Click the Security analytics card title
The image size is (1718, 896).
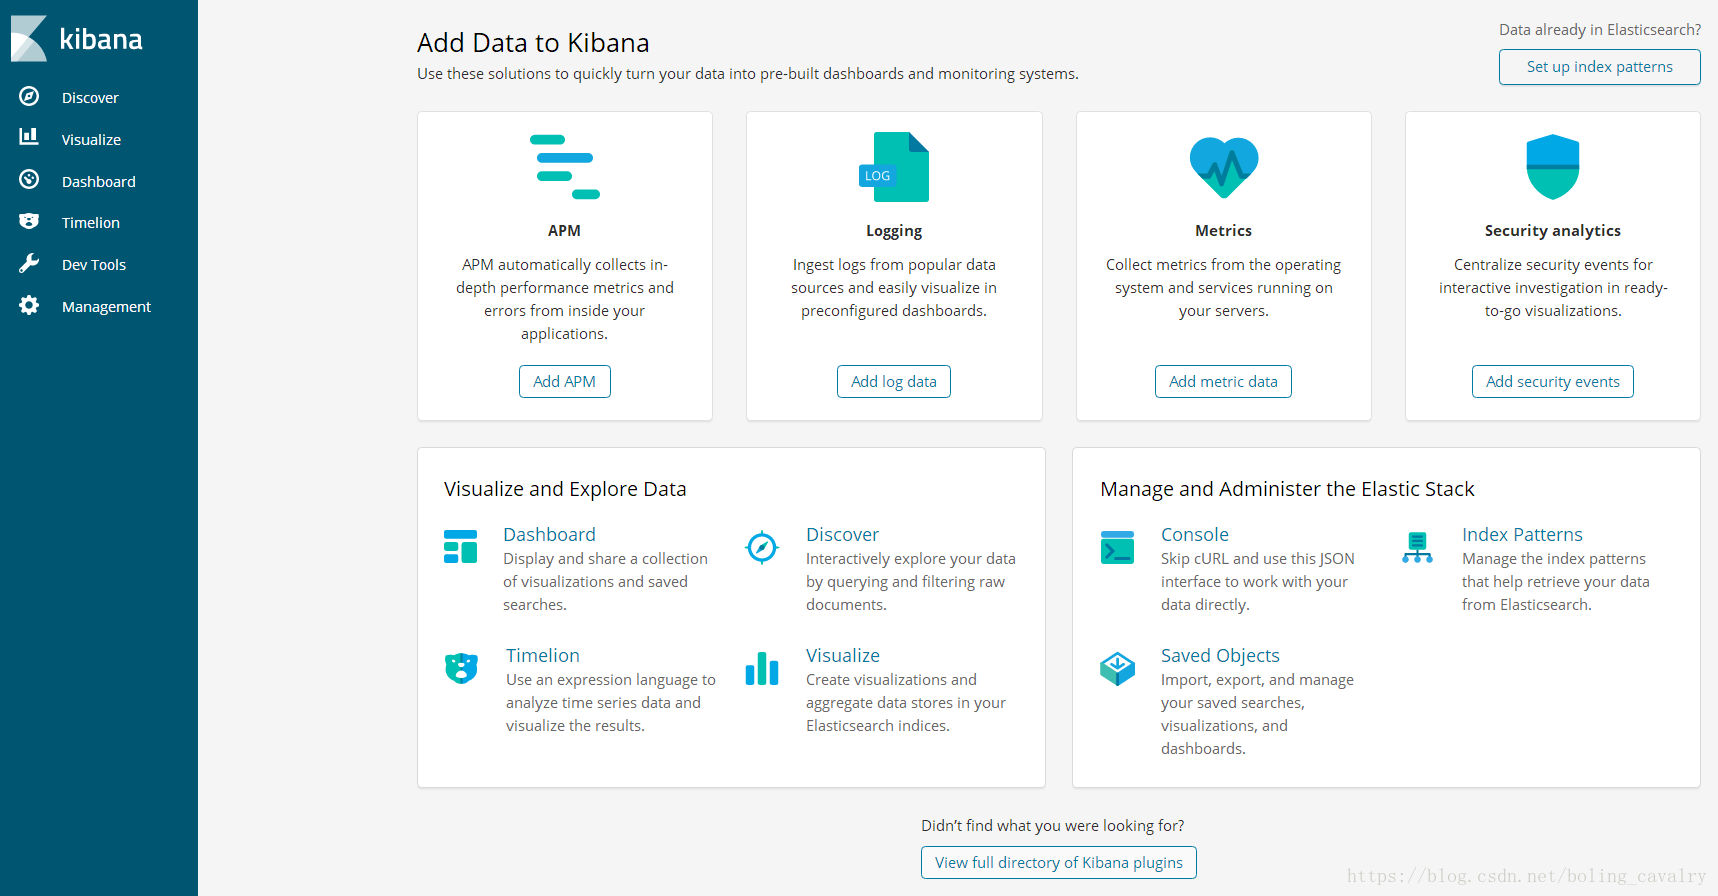coord(1552,231)
